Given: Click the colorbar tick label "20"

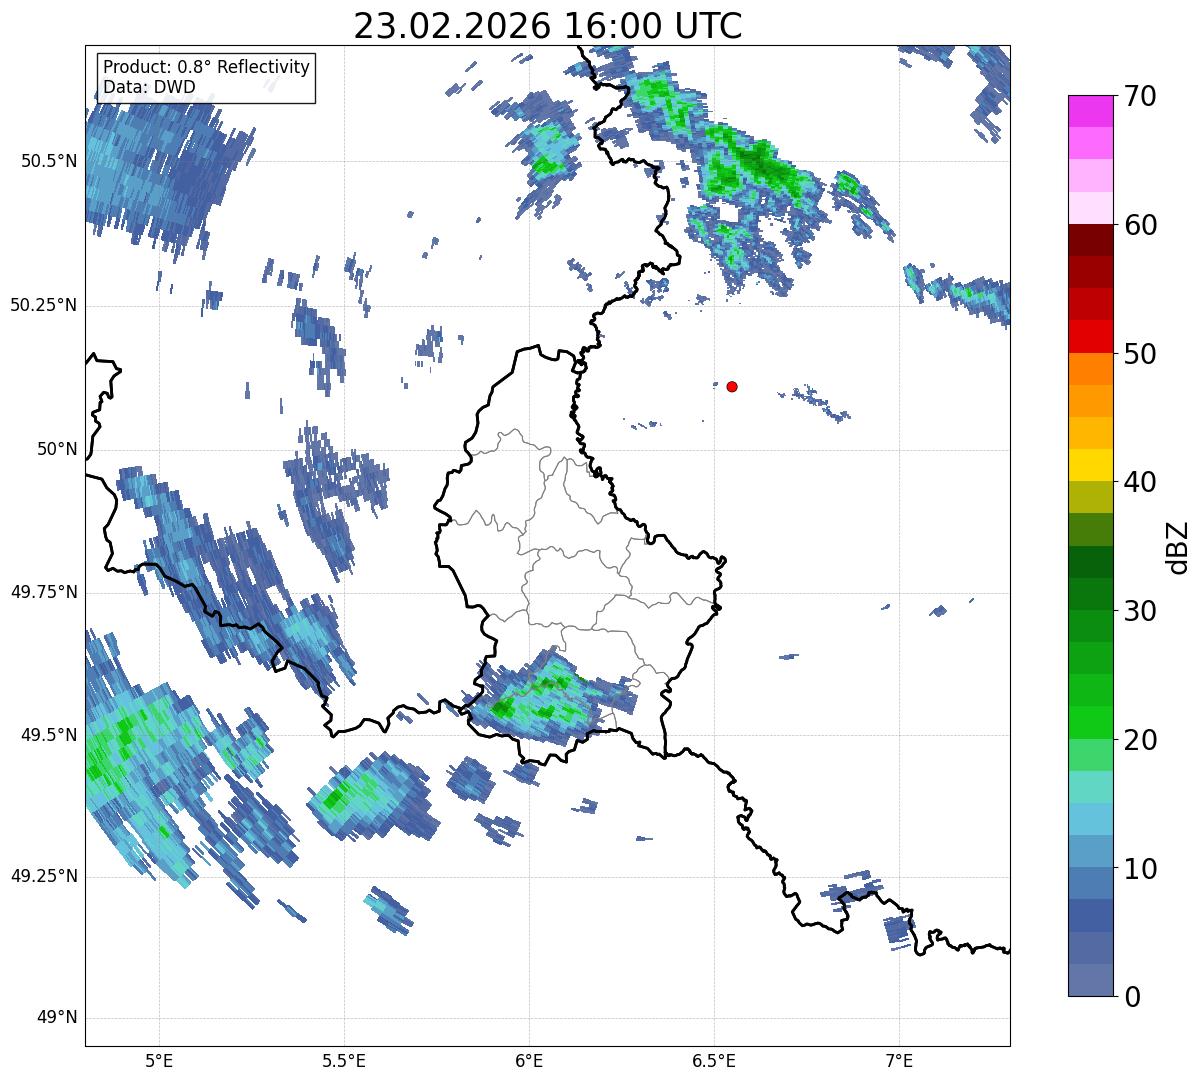Looking at the screenshot, I should [1139, 740].
